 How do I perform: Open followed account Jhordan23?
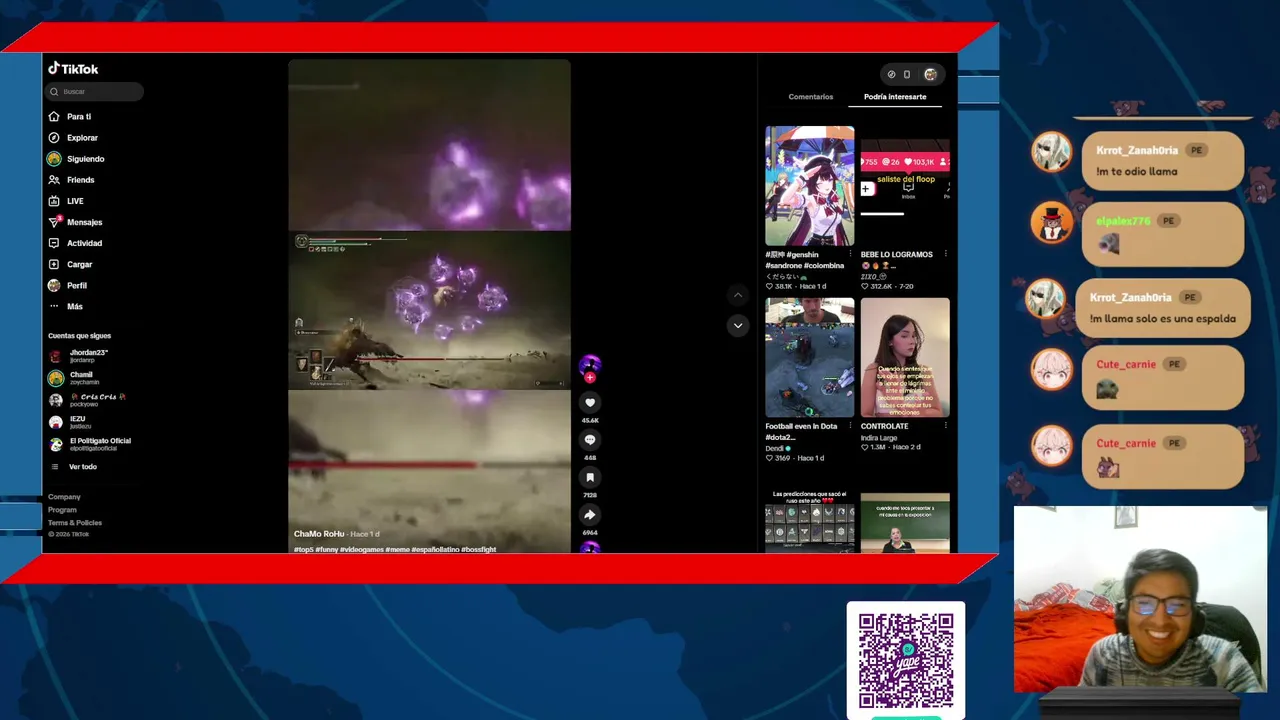point(90,355)
